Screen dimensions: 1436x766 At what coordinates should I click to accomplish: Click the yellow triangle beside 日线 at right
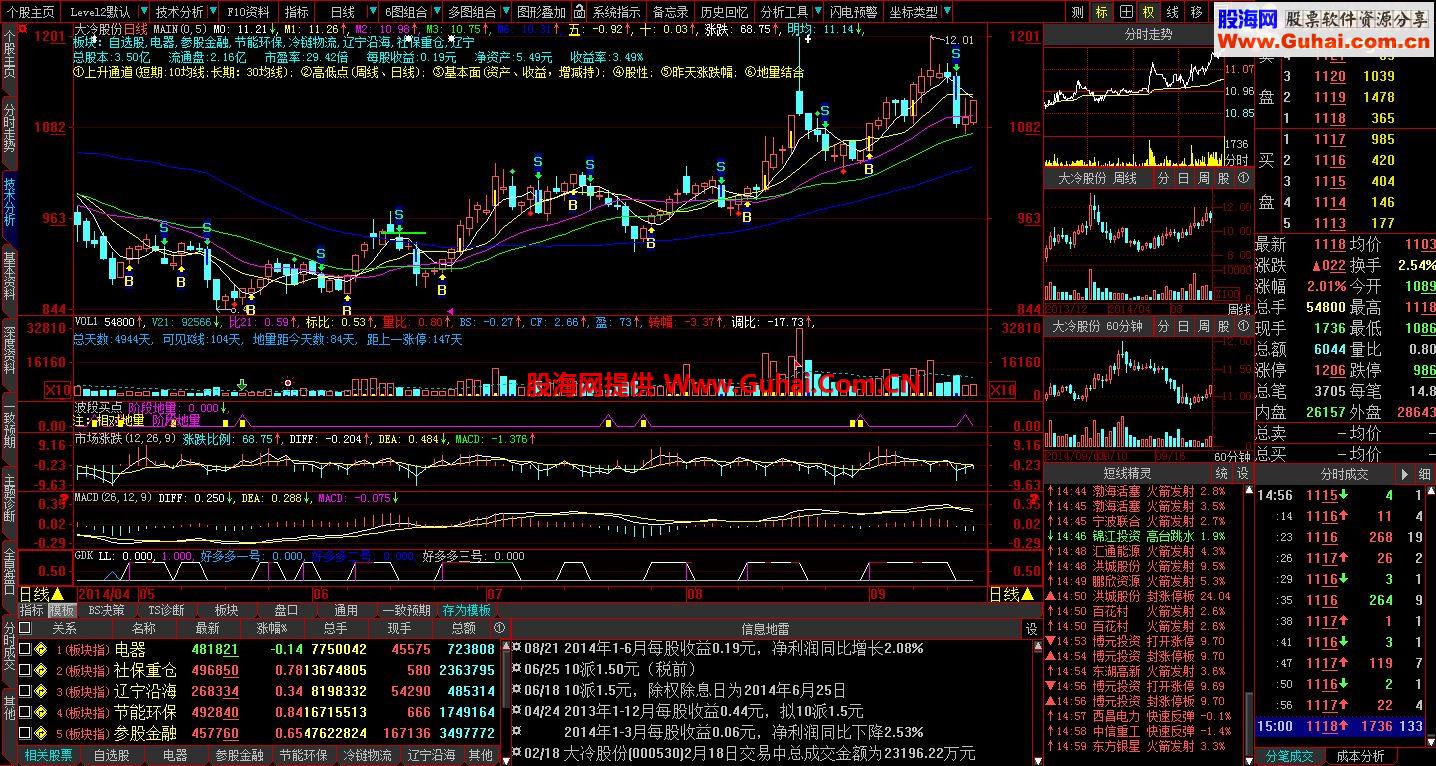(1027, 594)
